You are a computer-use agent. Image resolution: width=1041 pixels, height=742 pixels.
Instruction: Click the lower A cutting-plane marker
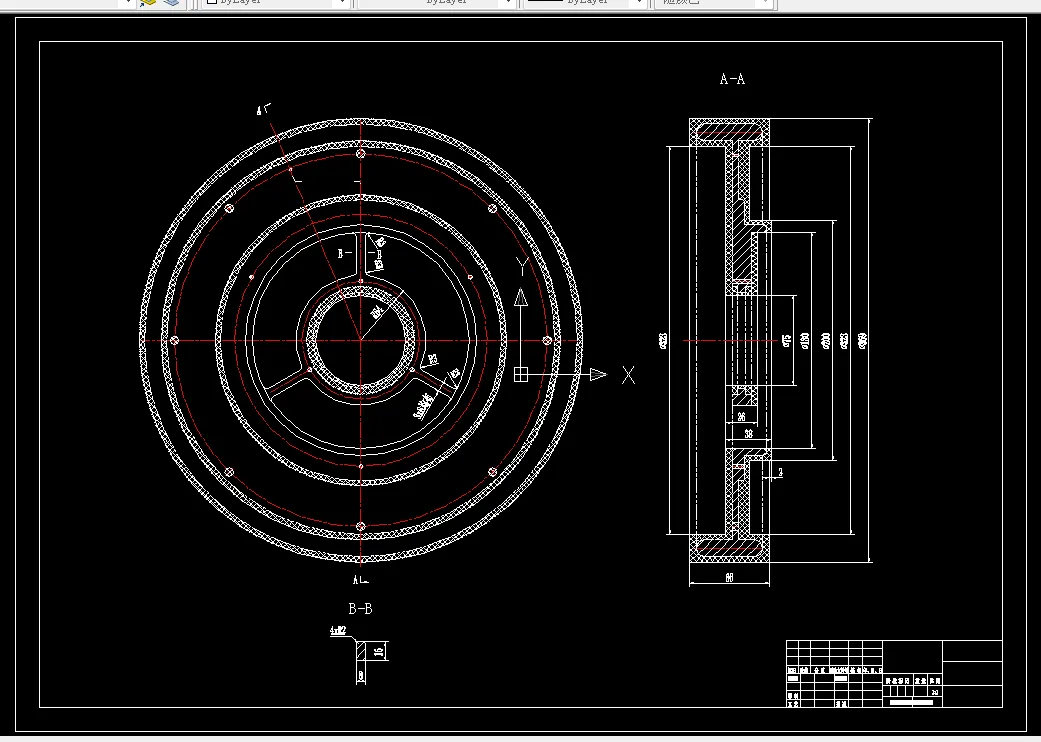tap(360, 580)
